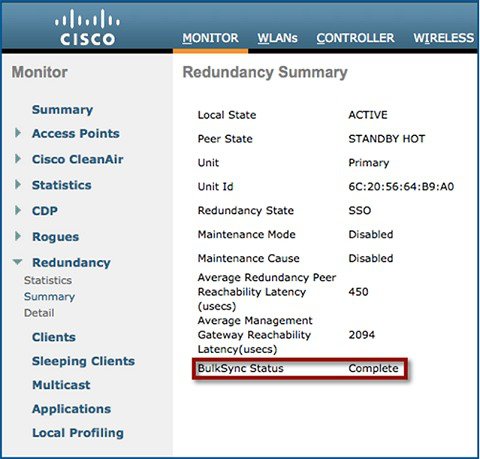This screenshot has height=459, width=480.
Task: Switch to the WLANs tab
Action: click(277, 38)
